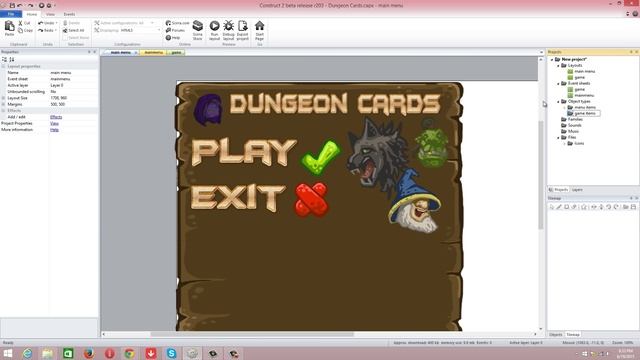Click the Project Properties View link
This screenshot has height=360, width=640.
pyautogui.click(x=54, y=123)
